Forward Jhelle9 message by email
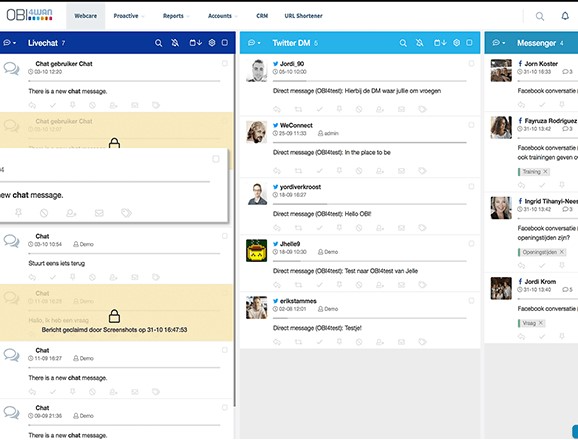 pyautogui.click(x=401, y=285)
